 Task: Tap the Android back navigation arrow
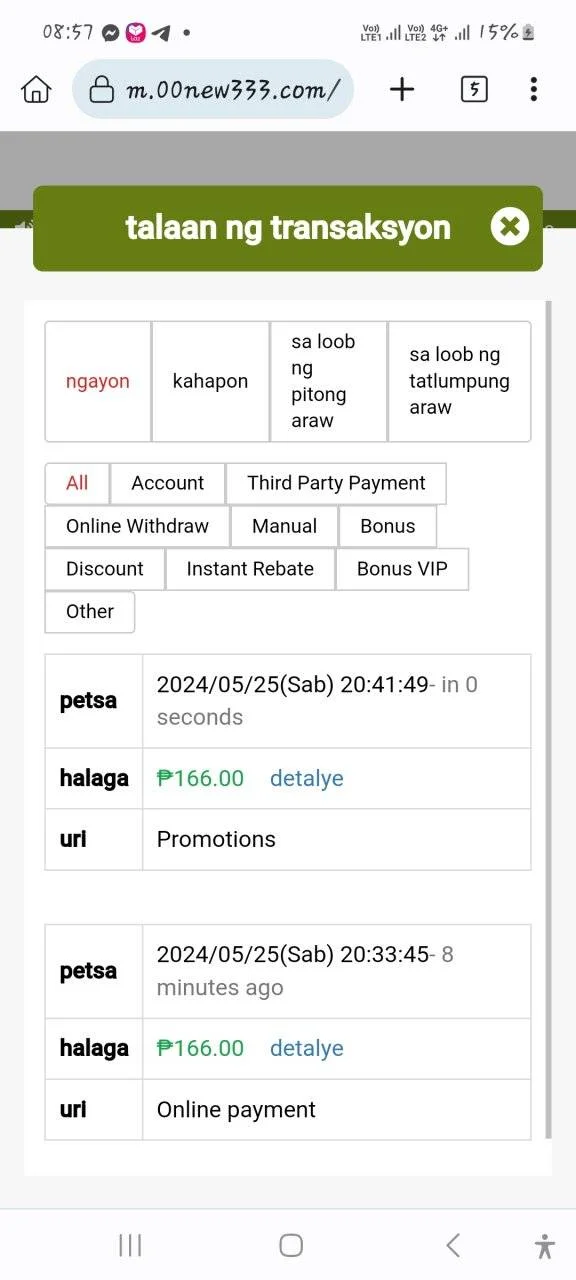click(x=453, y=1245)
